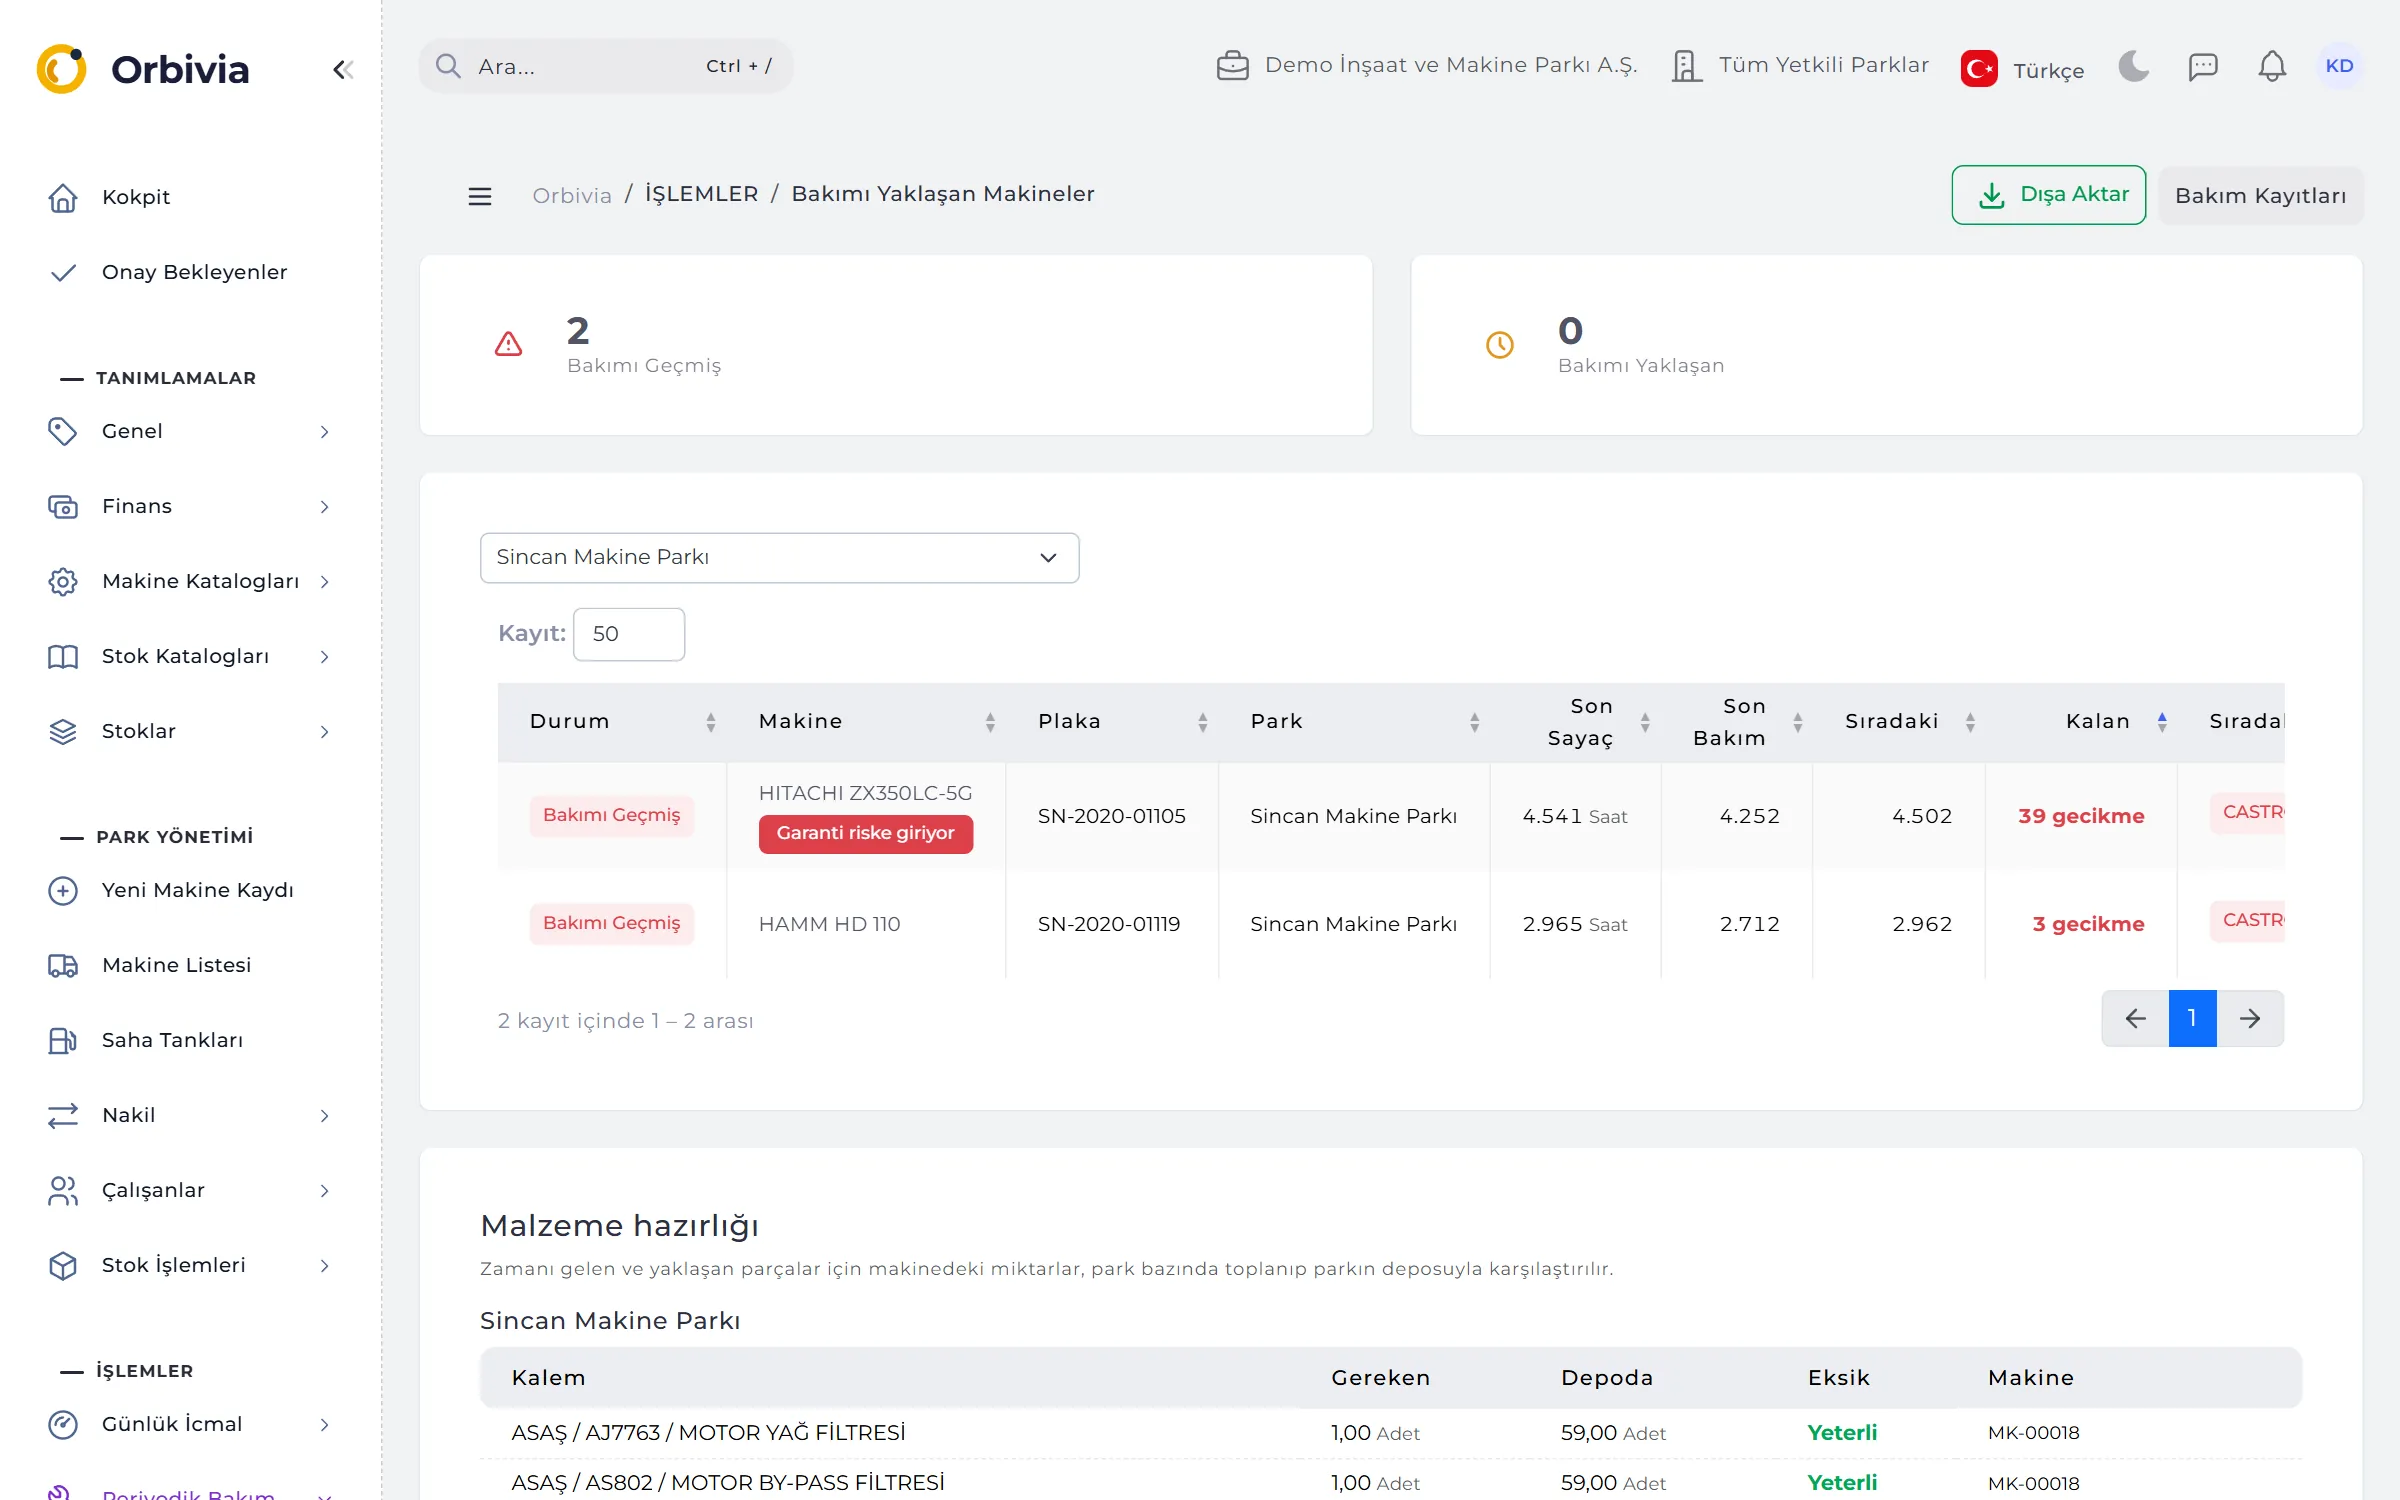The width and height of the screenshot is (2400, 1500).
Task: Click the Makine Listesi truck icon
Action: (x=63, y=965)
